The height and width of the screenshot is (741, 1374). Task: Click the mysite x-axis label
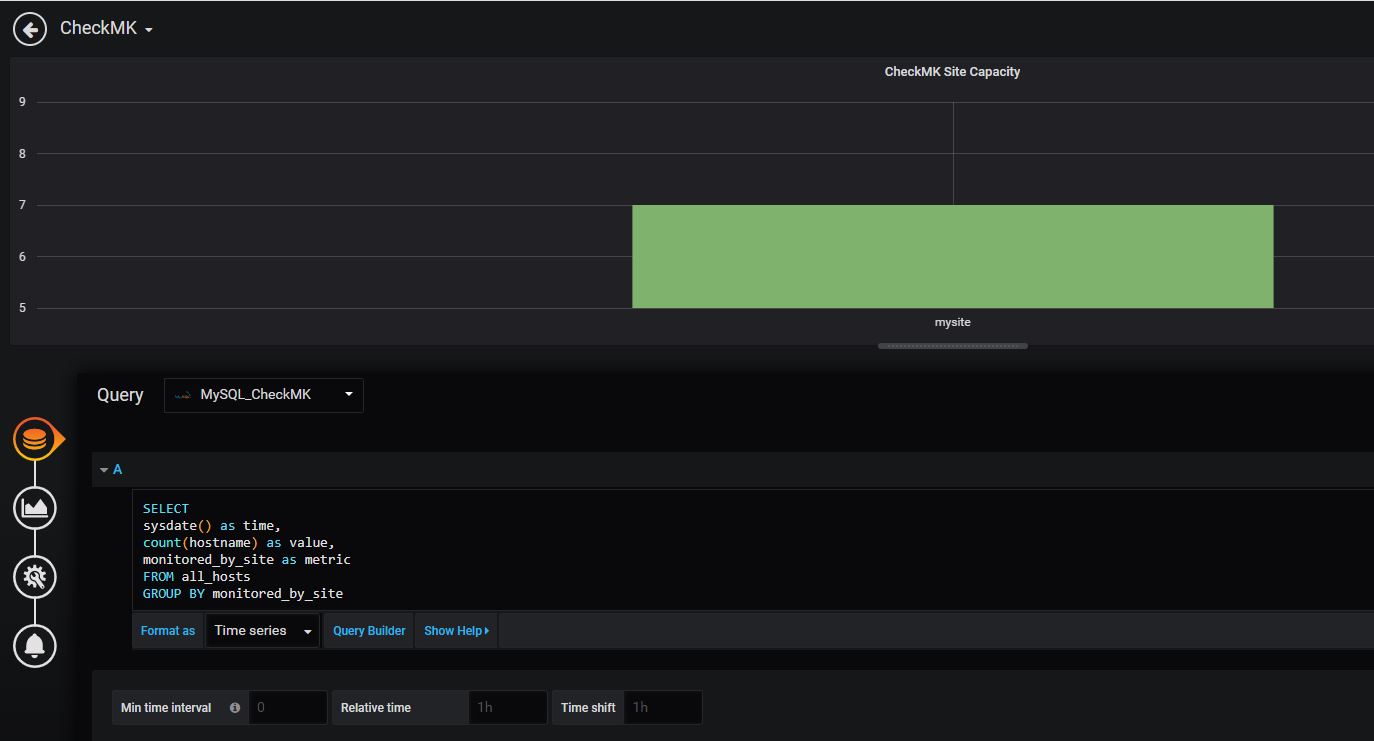pos(952,322)
